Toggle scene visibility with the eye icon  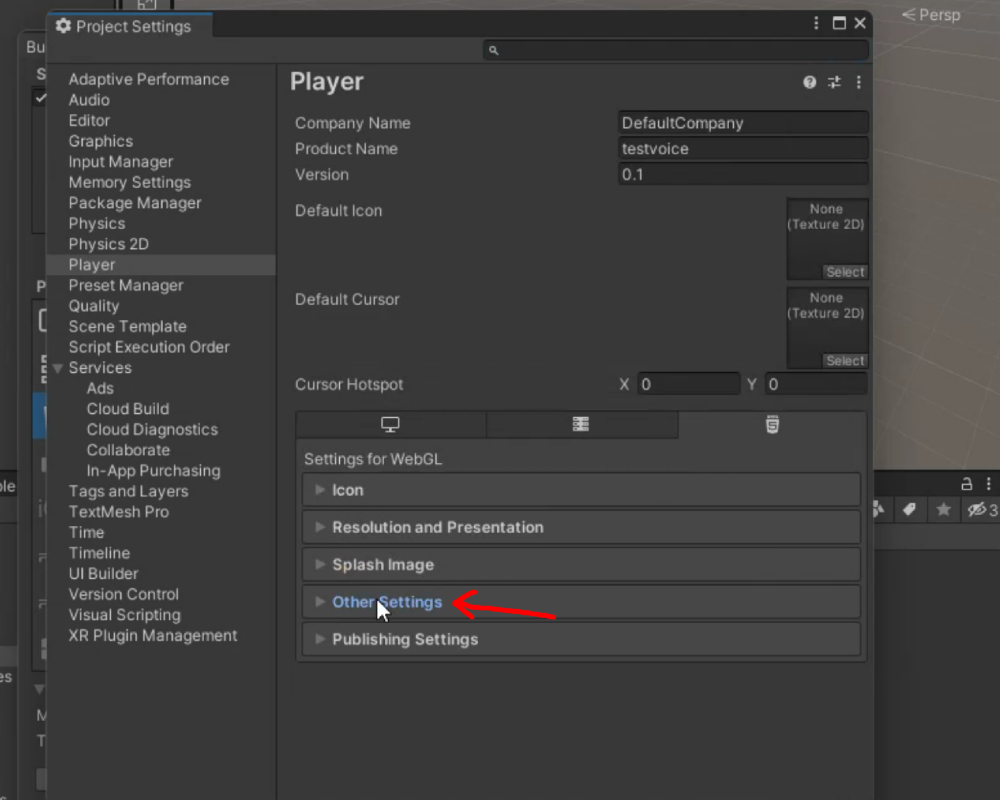[x=977, y=510]
